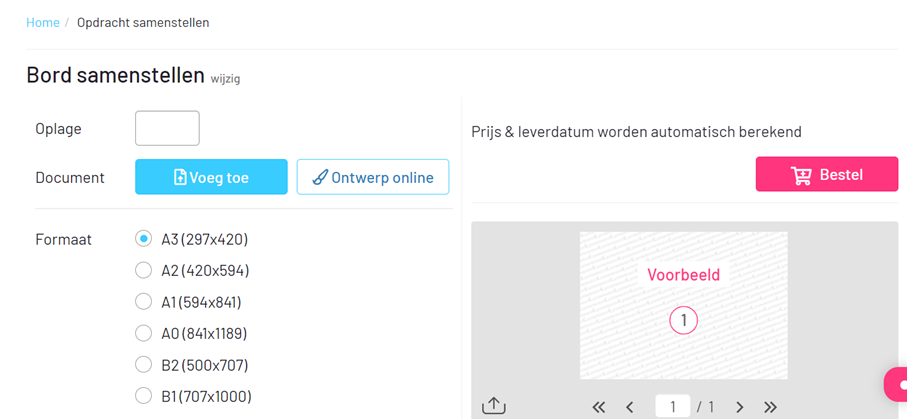Click the preview page number field
907x419 pixels.
673,407
